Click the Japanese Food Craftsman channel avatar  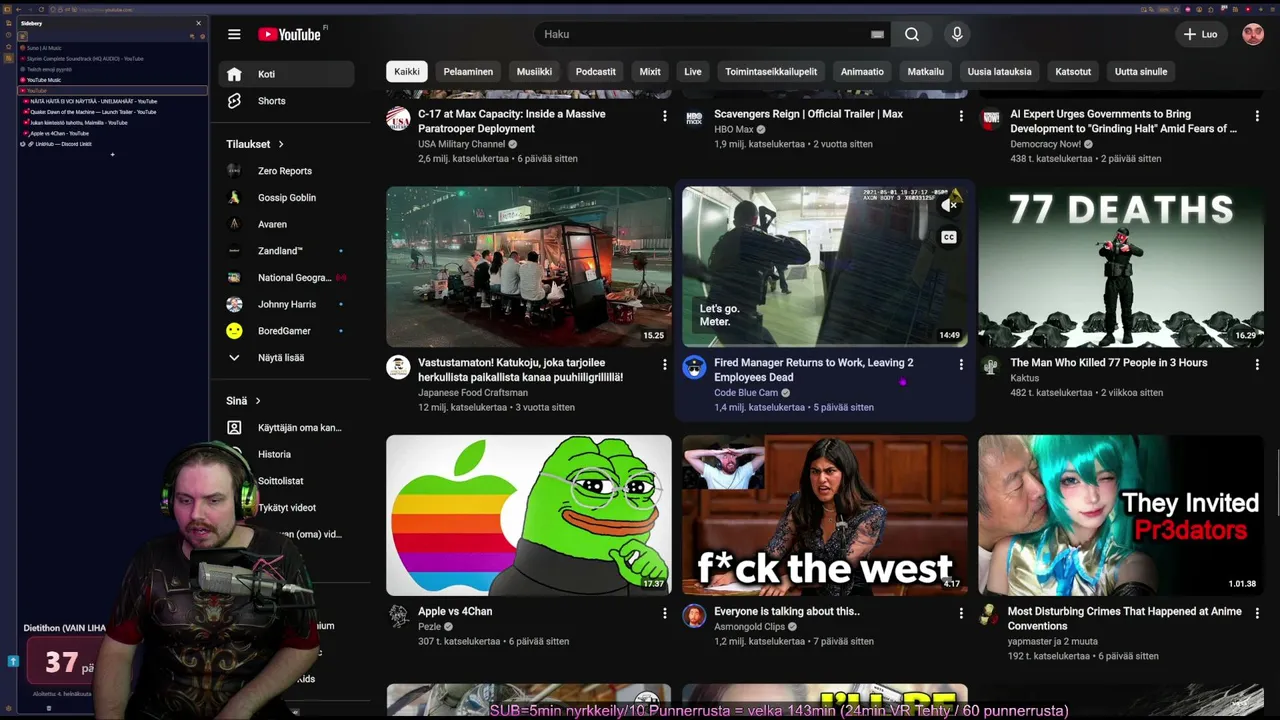398,367
